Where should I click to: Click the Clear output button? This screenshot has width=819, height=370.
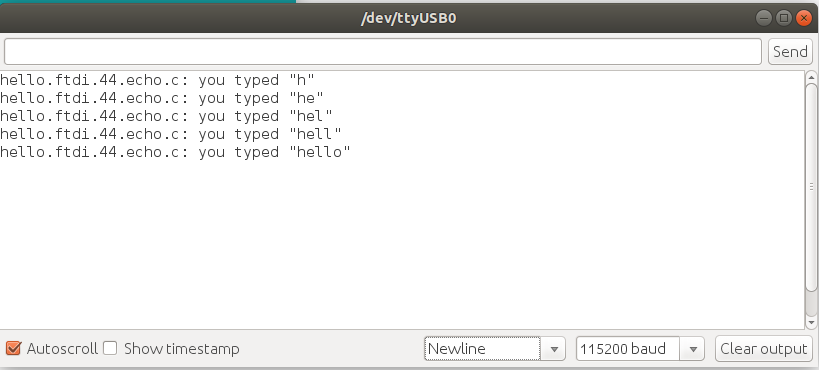click(x=764, y=349)
